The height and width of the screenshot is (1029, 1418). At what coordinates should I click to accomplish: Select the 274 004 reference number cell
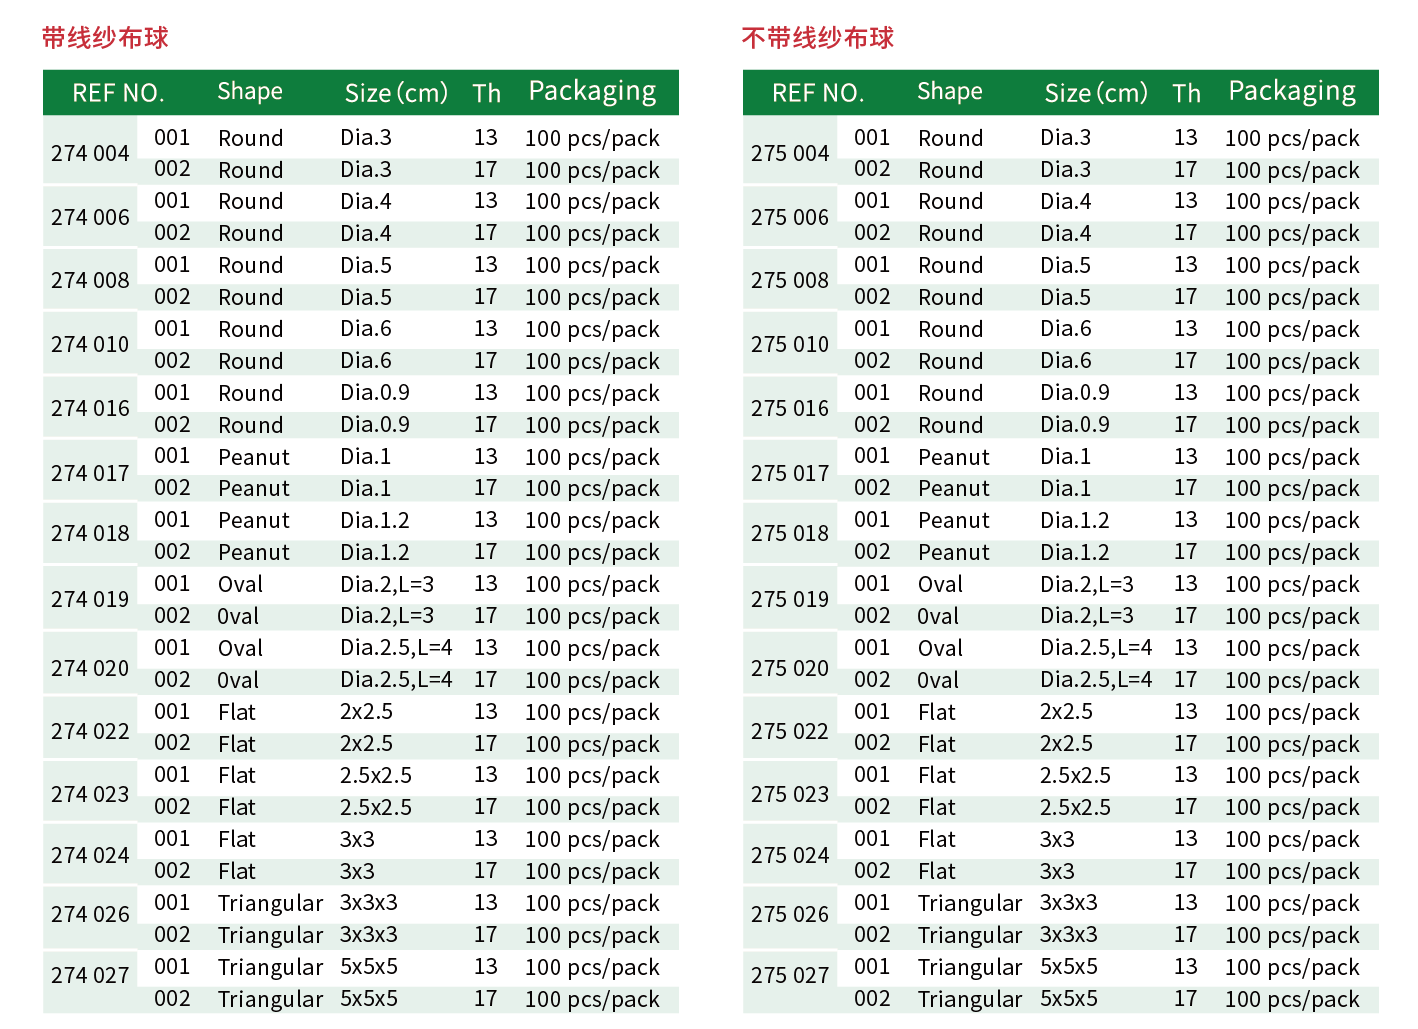coord(90,153)
